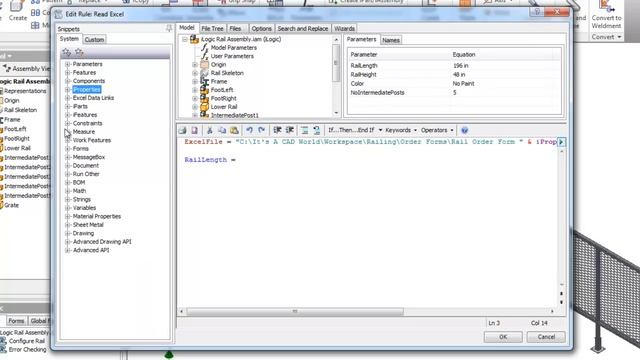The height and width of the screenshot is (360, 640).
Task: Switch to the Names tab
Action: click(x=391, y=40)
